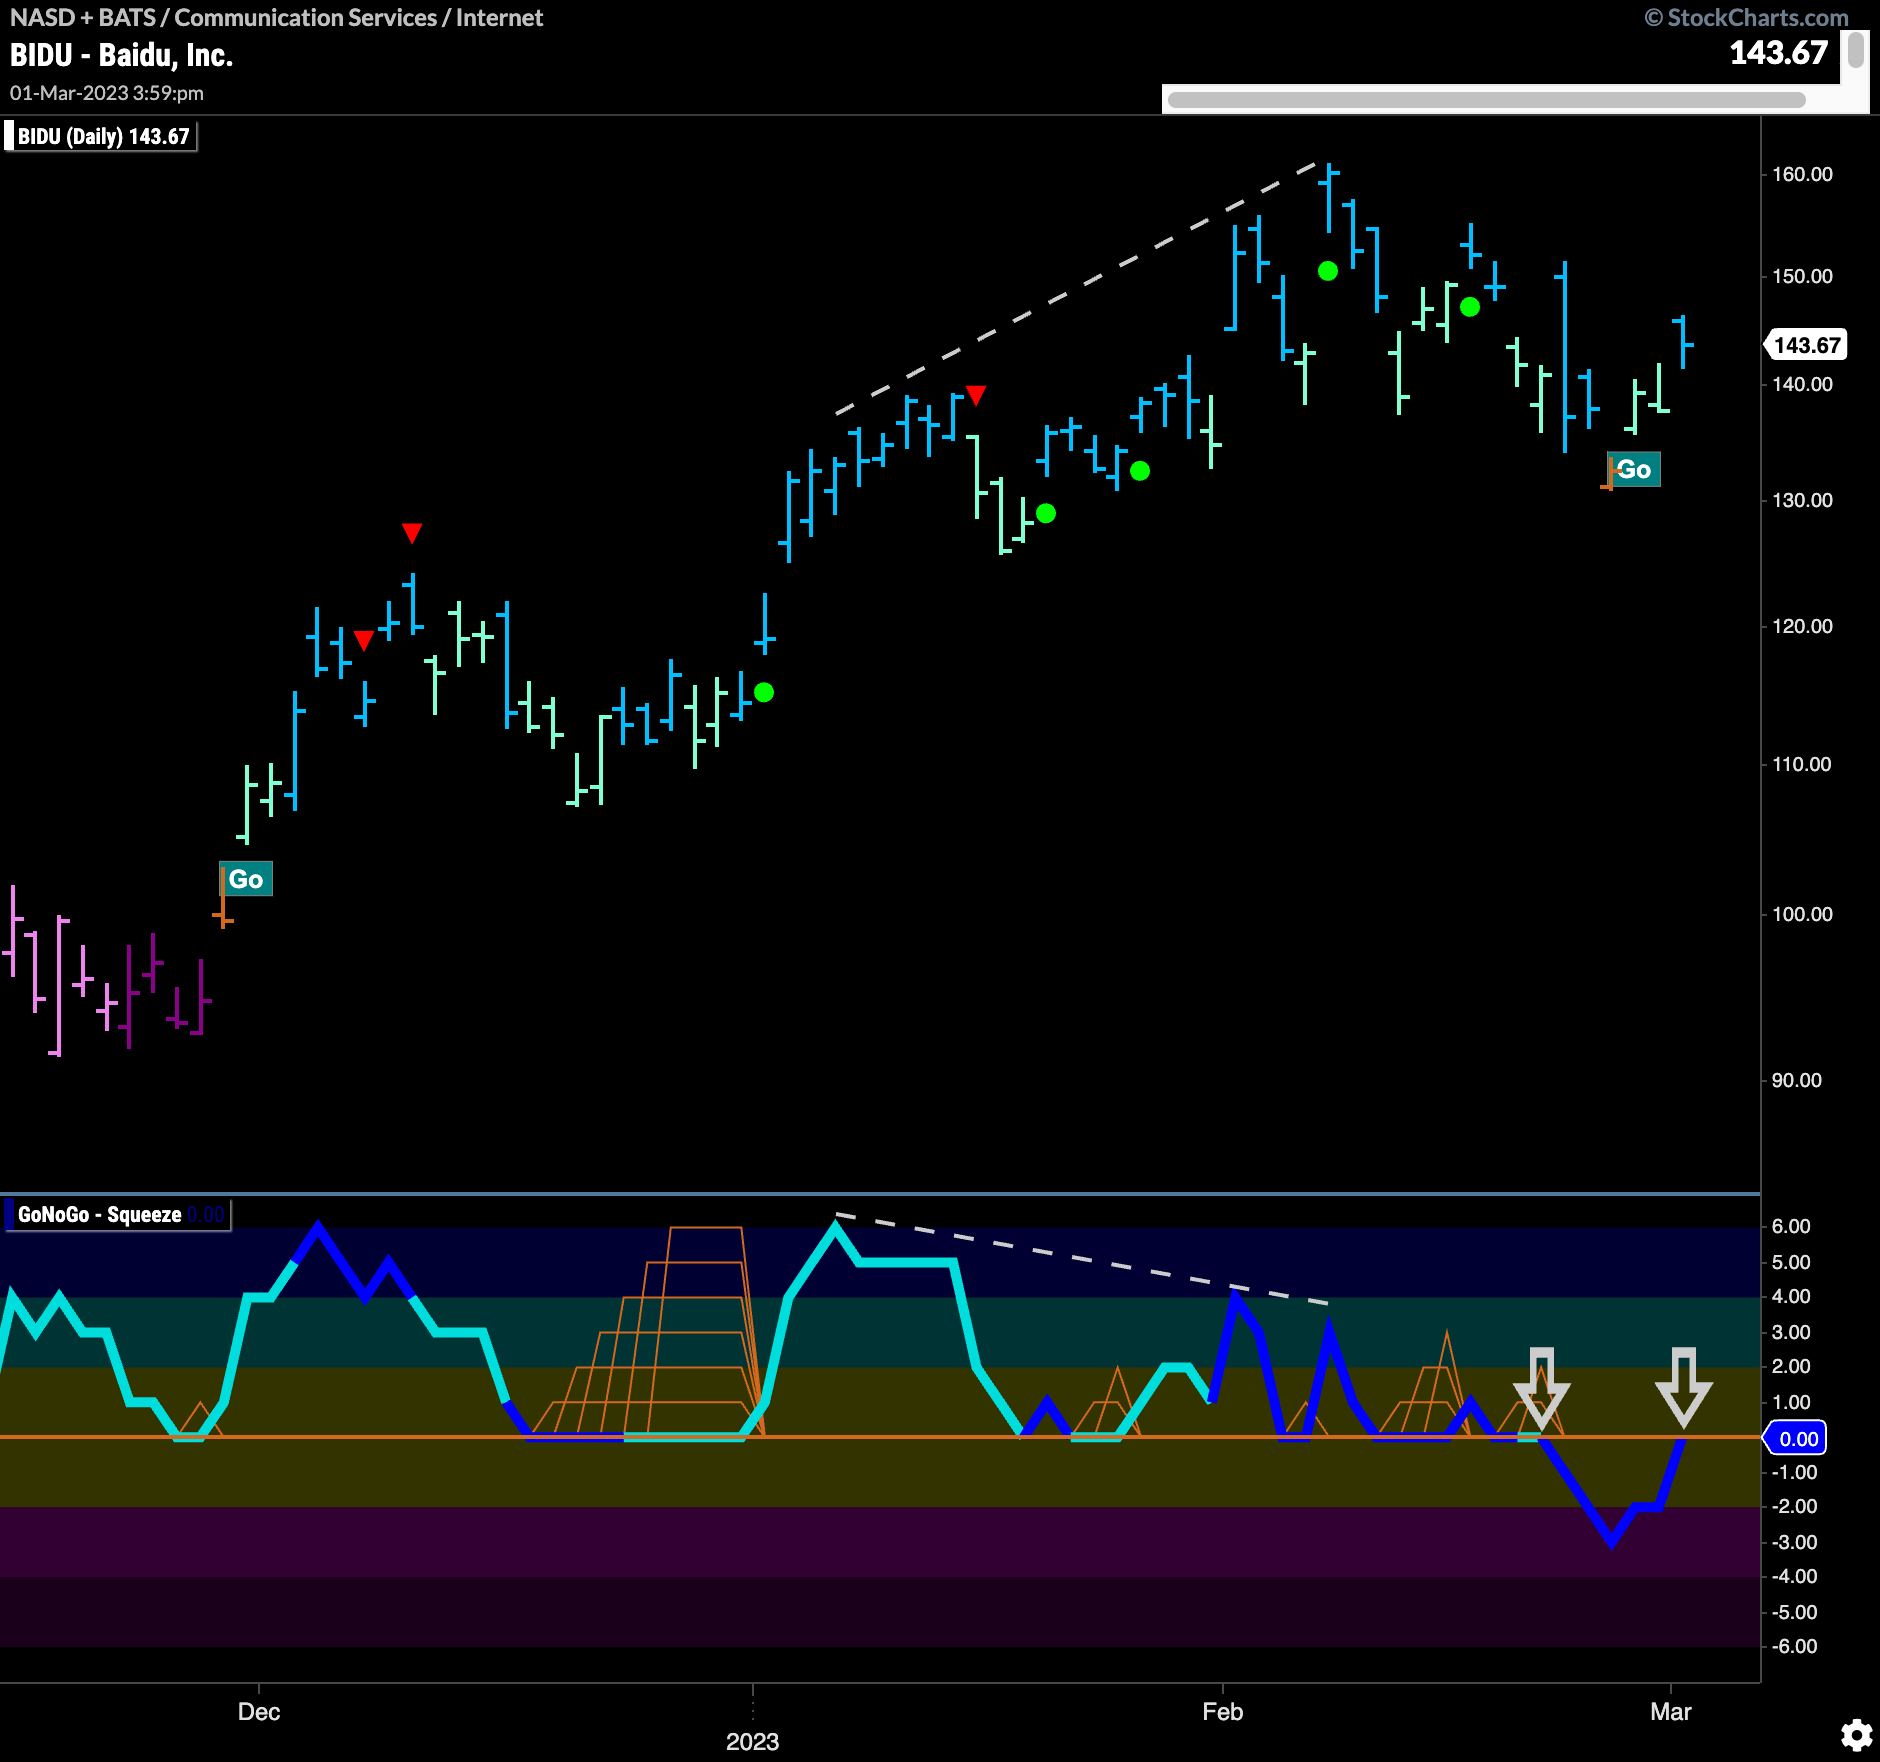Click the Dec label on the time axis
Screen dimensions: 1880x1762
(x=259, y=1711)
